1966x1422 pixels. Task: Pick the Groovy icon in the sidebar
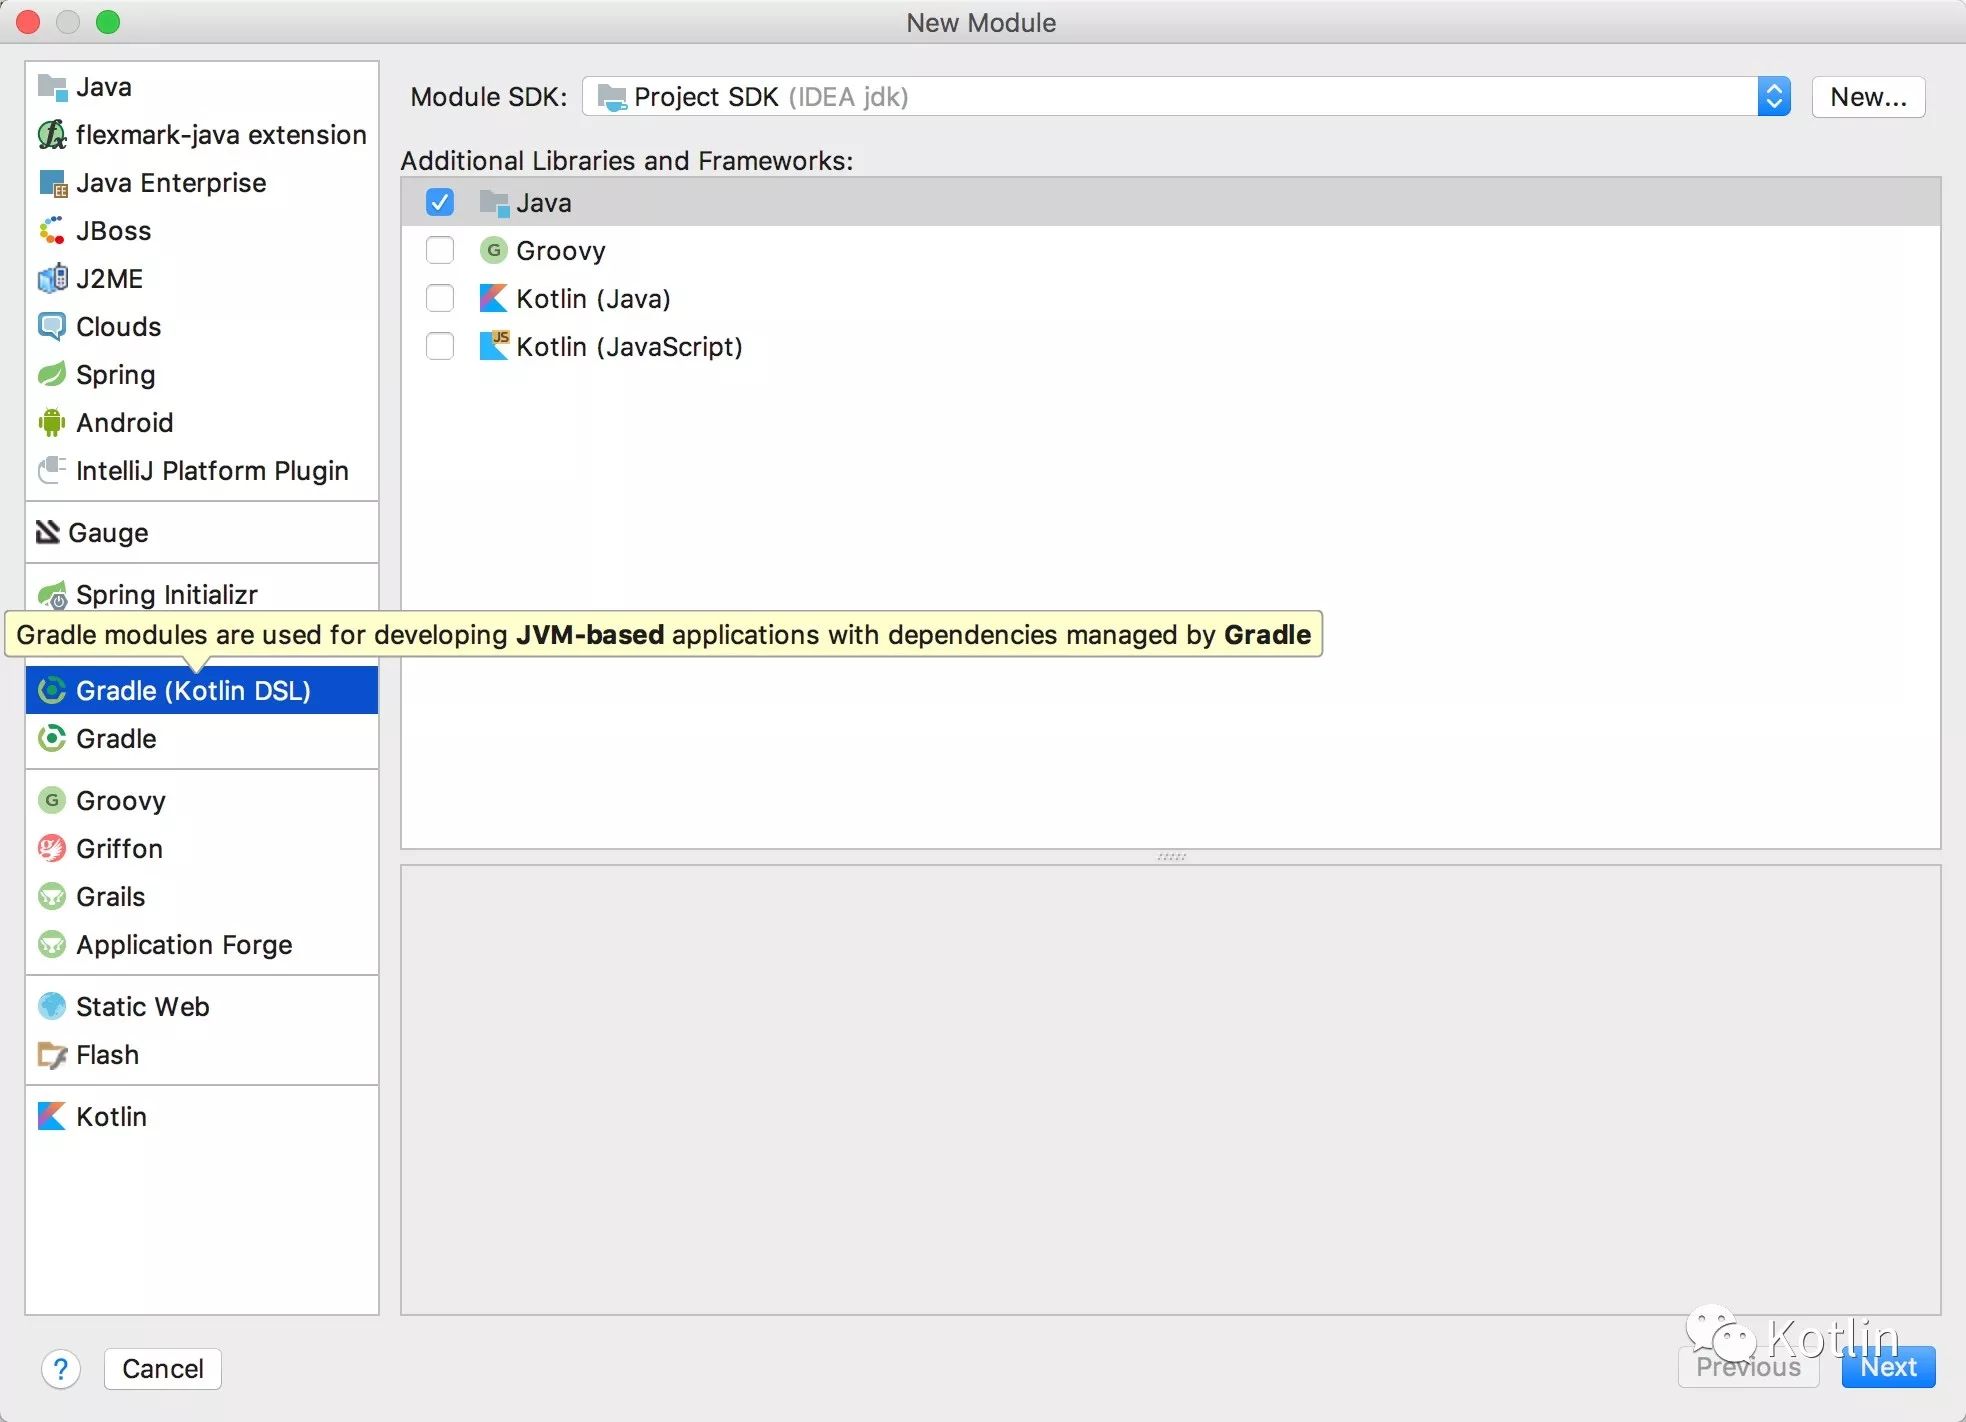52,801
